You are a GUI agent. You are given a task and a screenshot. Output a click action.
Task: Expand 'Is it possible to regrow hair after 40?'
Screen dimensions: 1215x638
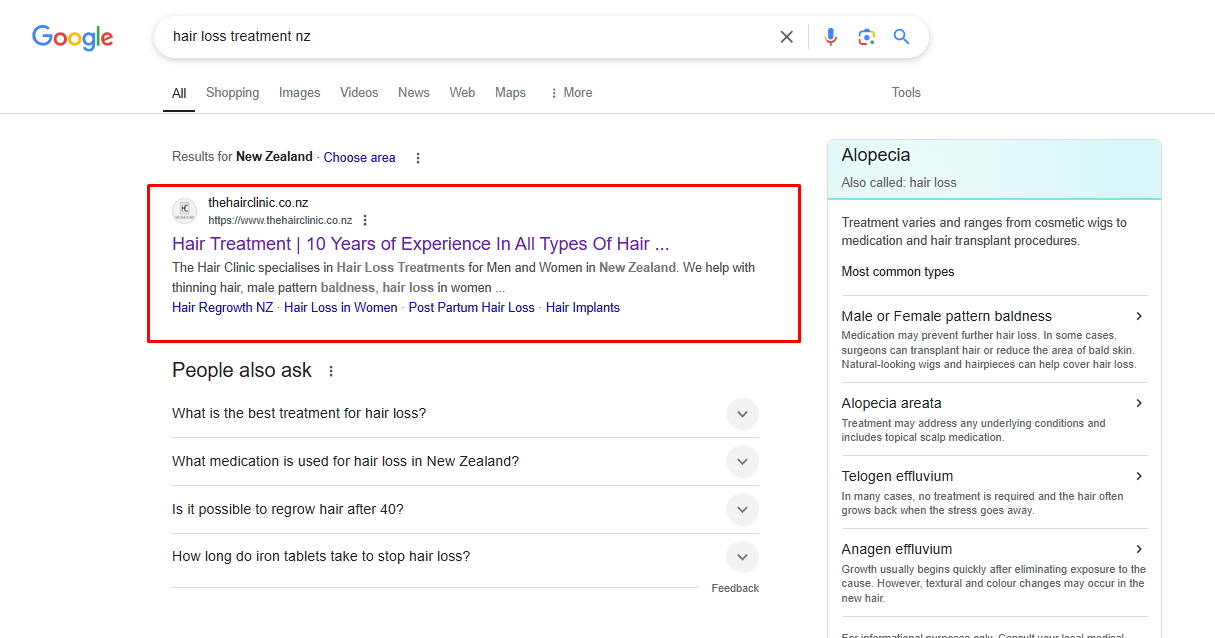[465, 510]
